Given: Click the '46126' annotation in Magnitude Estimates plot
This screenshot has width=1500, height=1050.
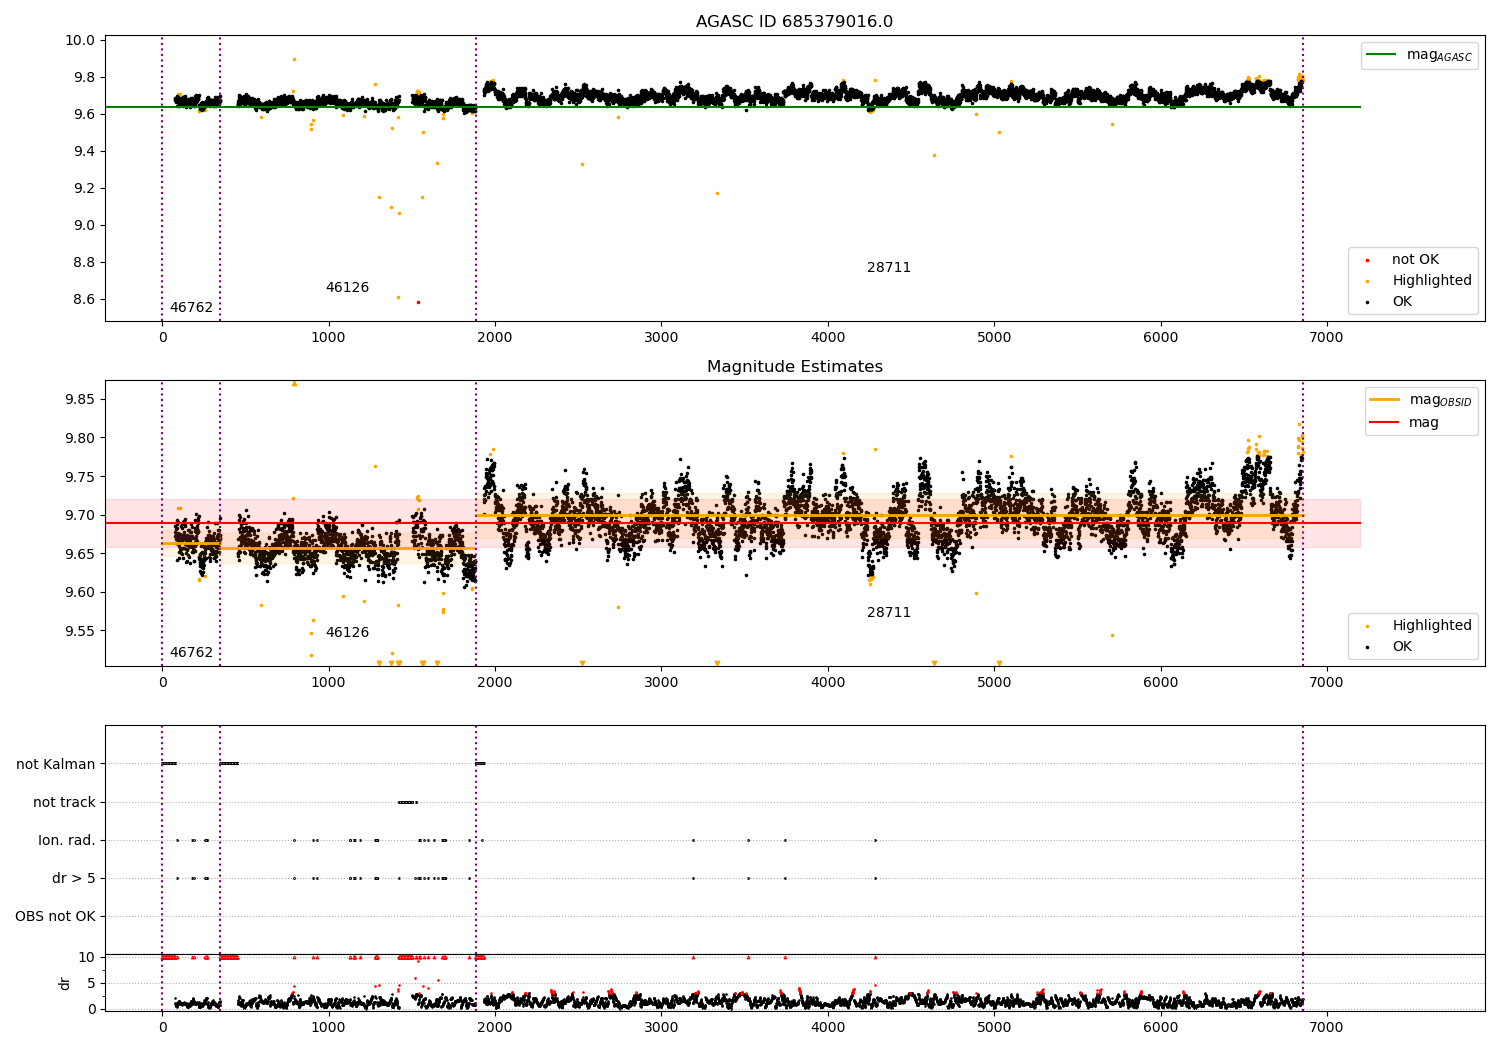Looking at the screenshot, I should (x=347, y=633).
